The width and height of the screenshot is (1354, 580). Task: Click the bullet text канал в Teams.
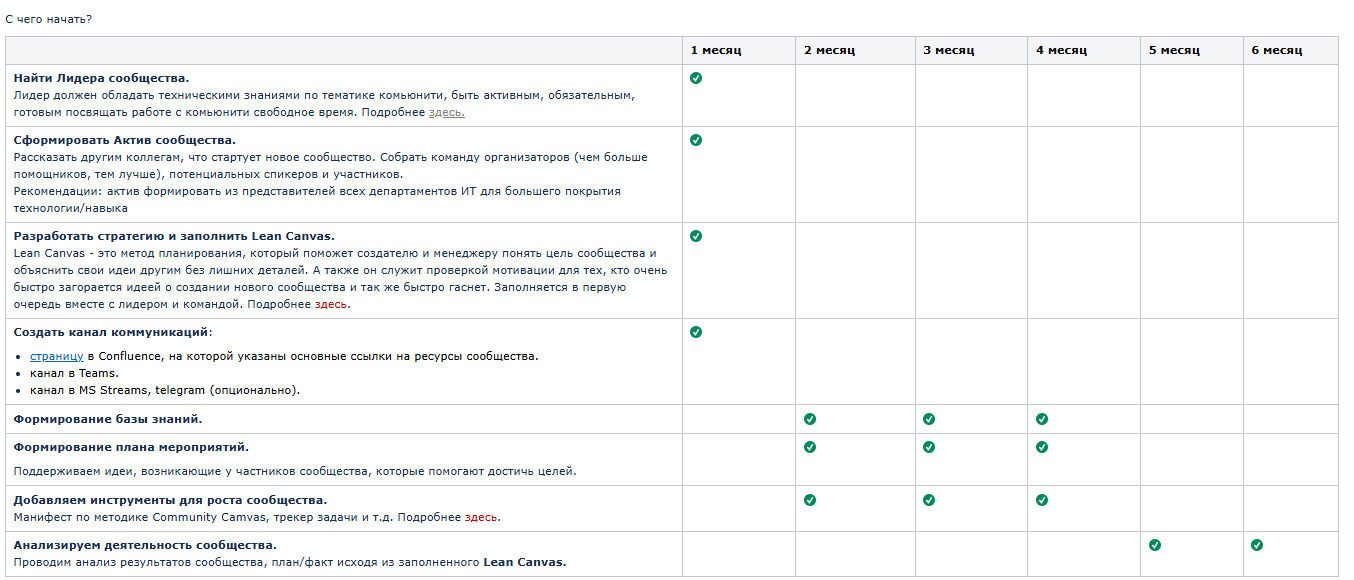[74, 373]
